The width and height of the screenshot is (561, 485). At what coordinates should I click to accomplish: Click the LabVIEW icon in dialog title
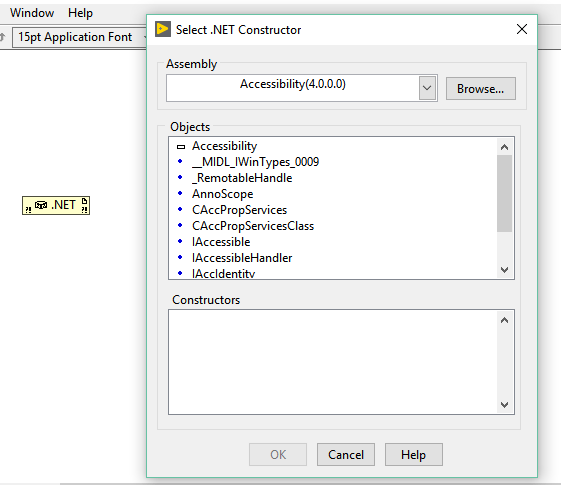163,29
